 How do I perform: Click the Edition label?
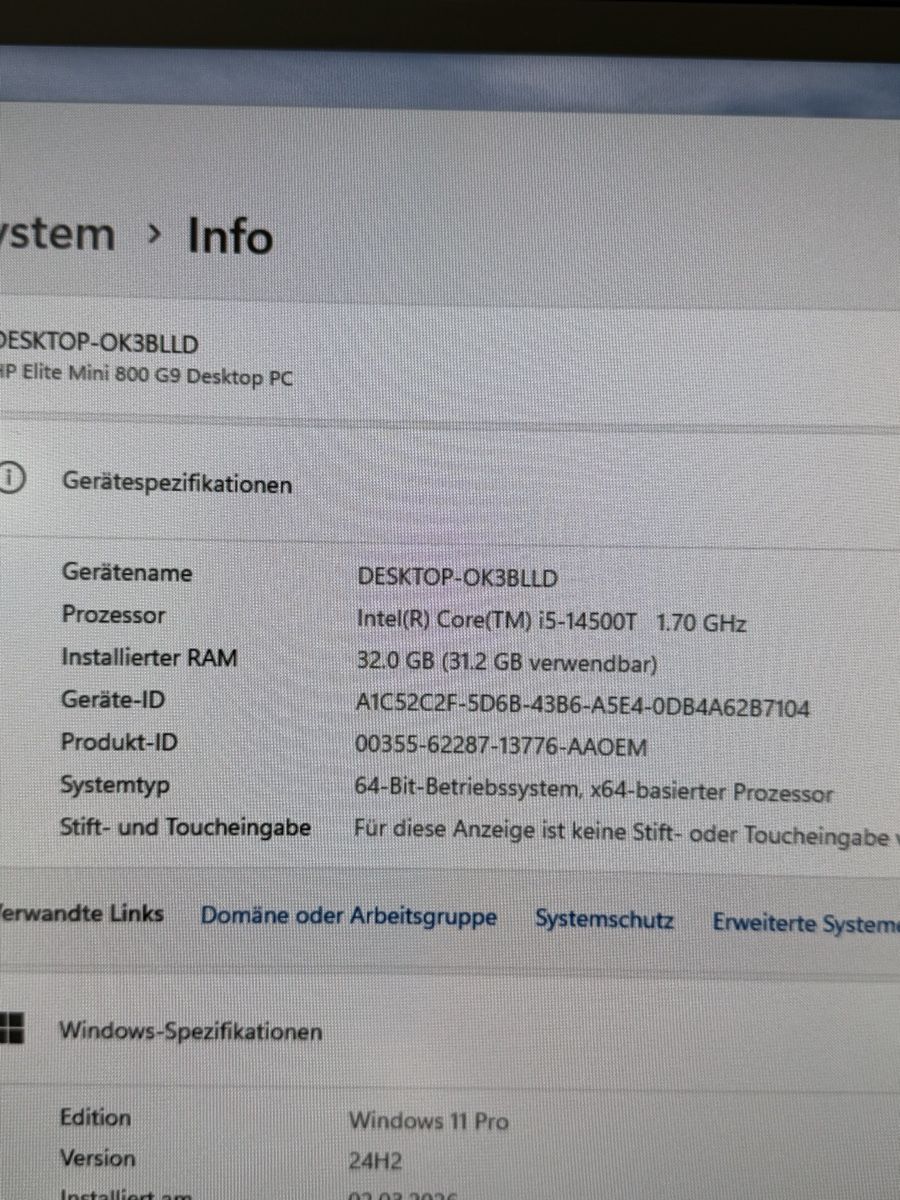[95, 1117]
